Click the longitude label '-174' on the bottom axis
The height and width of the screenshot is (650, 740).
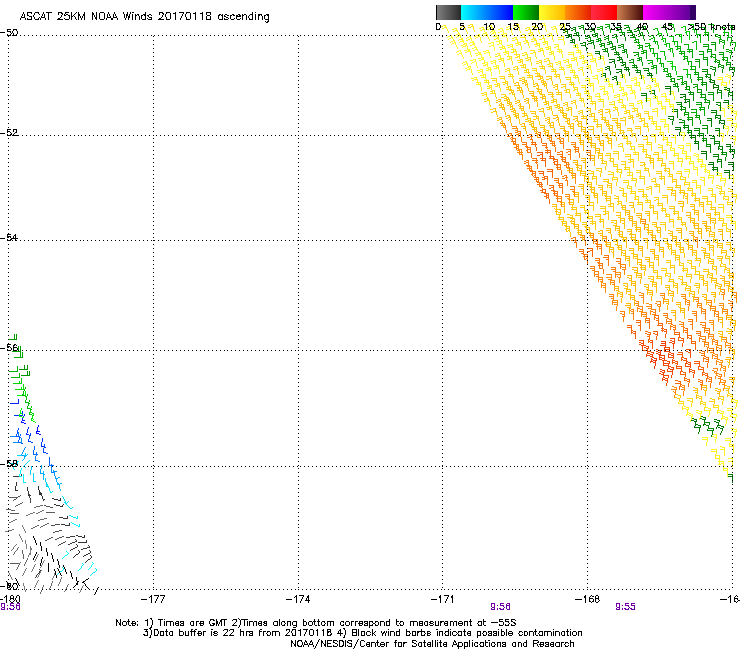click(298, 599)
